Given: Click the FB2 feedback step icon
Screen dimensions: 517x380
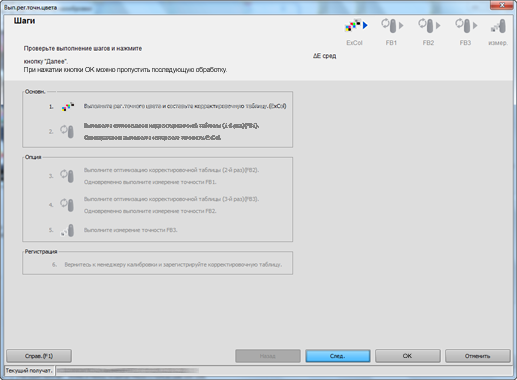Looking at the screenshot, I should [429, 26].
